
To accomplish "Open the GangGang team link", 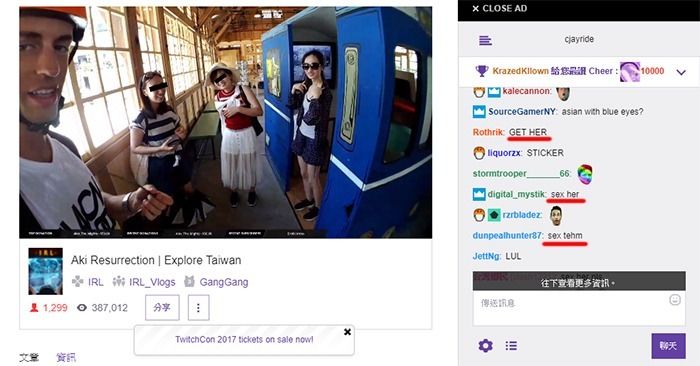I will 224,282.
